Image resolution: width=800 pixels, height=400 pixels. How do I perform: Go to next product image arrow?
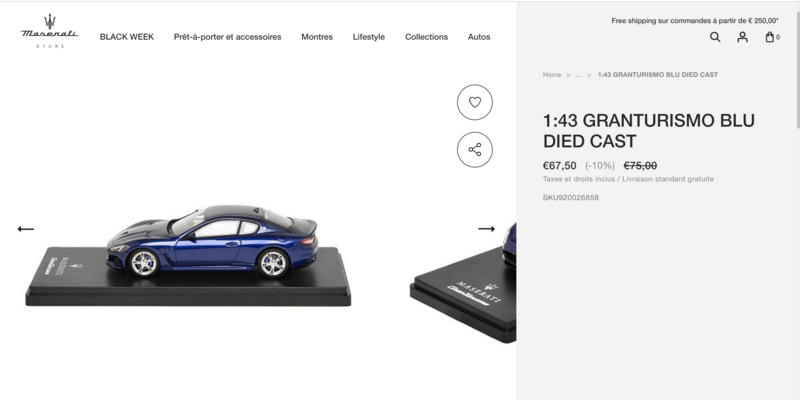pyautogui.click(x=486, y=229)
